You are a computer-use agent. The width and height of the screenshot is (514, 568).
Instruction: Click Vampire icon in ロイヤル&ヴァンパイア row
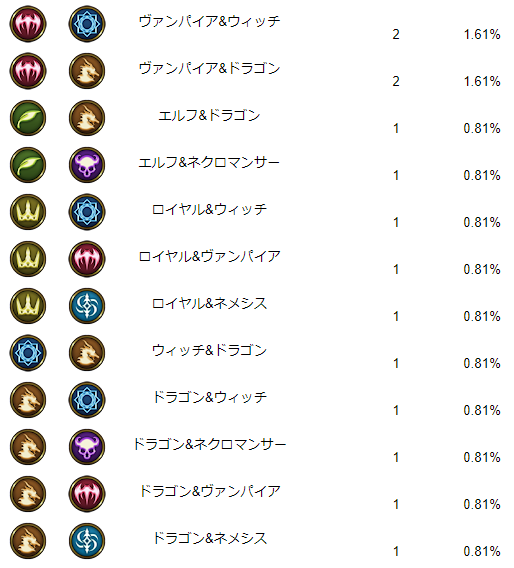point(87,259)
